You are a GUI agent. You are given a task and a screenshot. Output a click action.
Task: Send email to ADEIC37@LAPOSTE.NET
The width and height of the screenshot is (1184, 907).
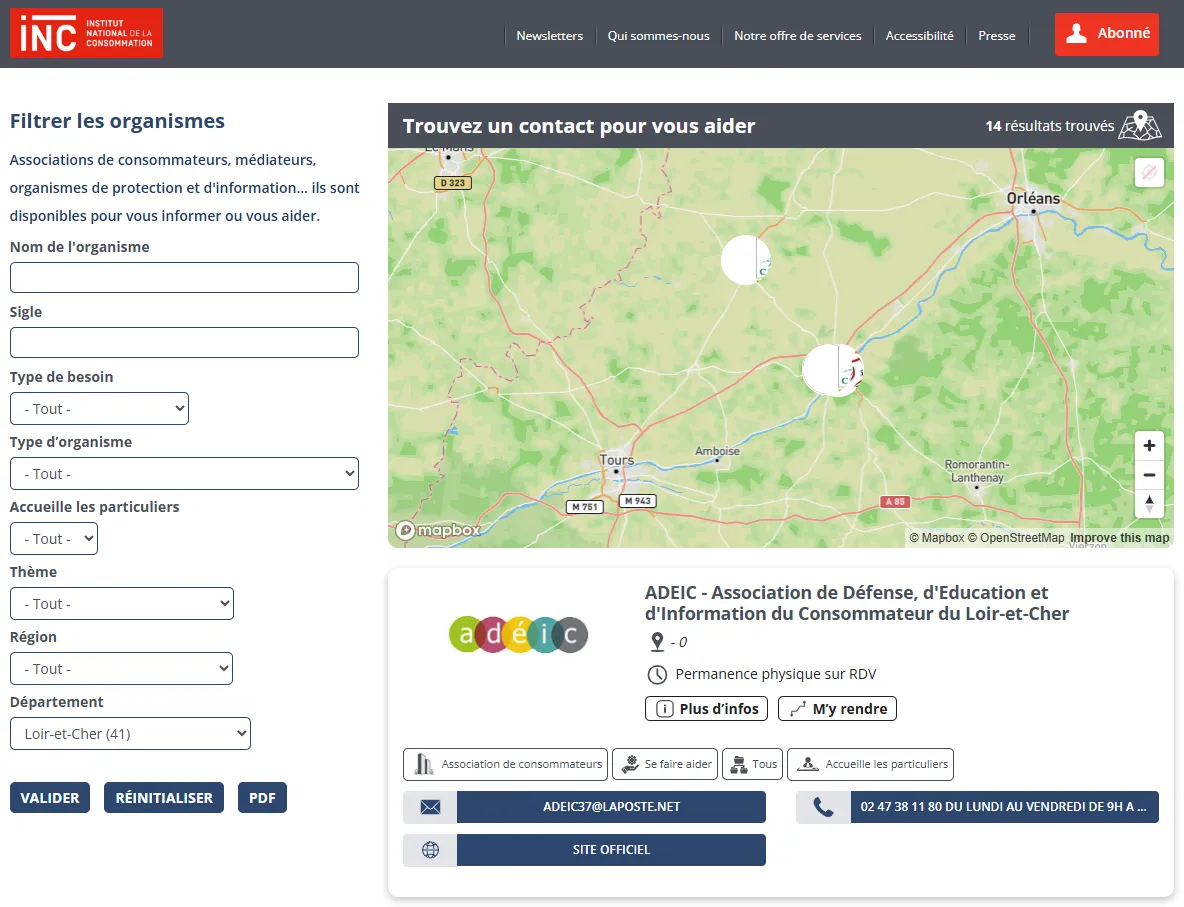(612, 807)
